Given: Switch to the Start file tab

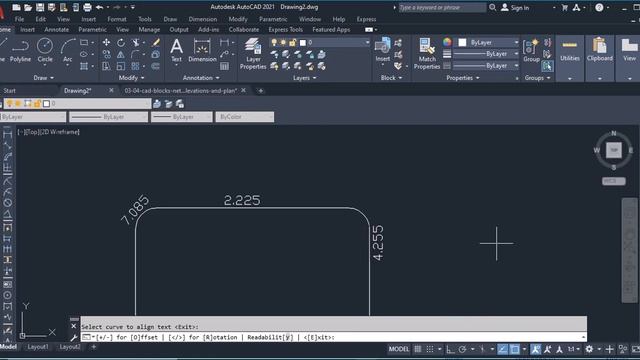Looking at the screenshot, I should [x=10, y=91].
